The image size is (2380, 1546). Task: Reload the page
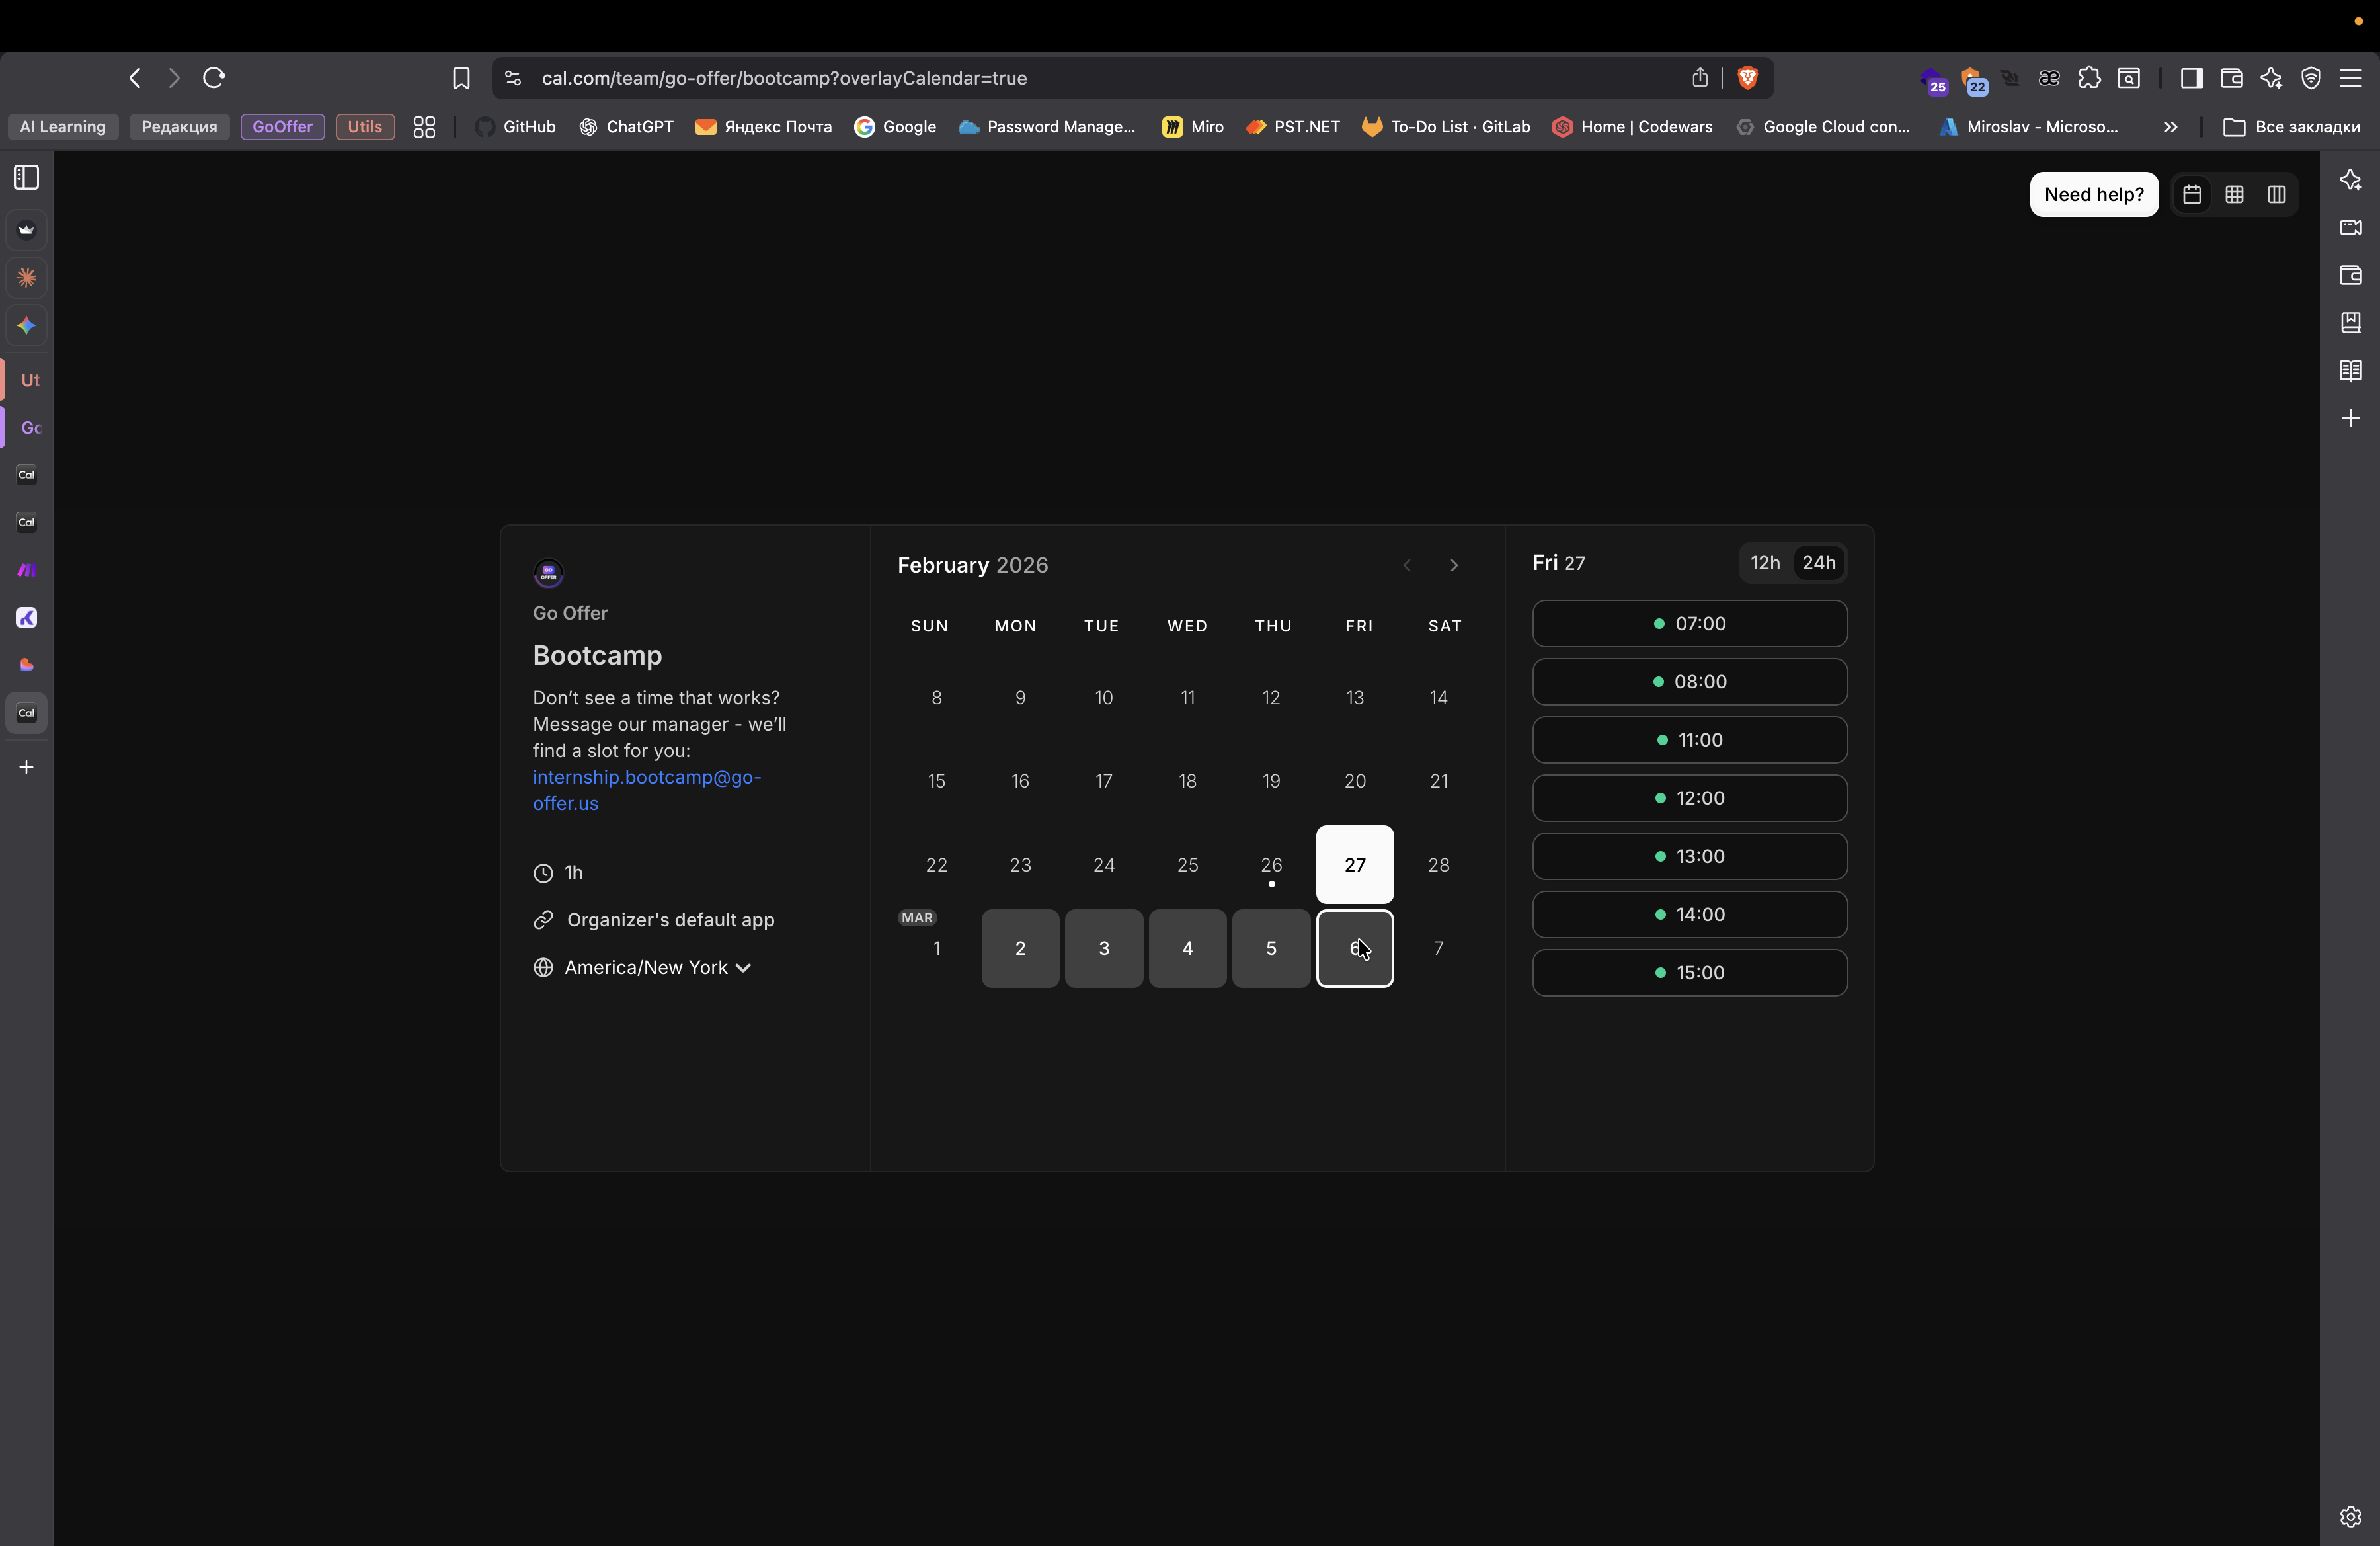pos(214,78)
